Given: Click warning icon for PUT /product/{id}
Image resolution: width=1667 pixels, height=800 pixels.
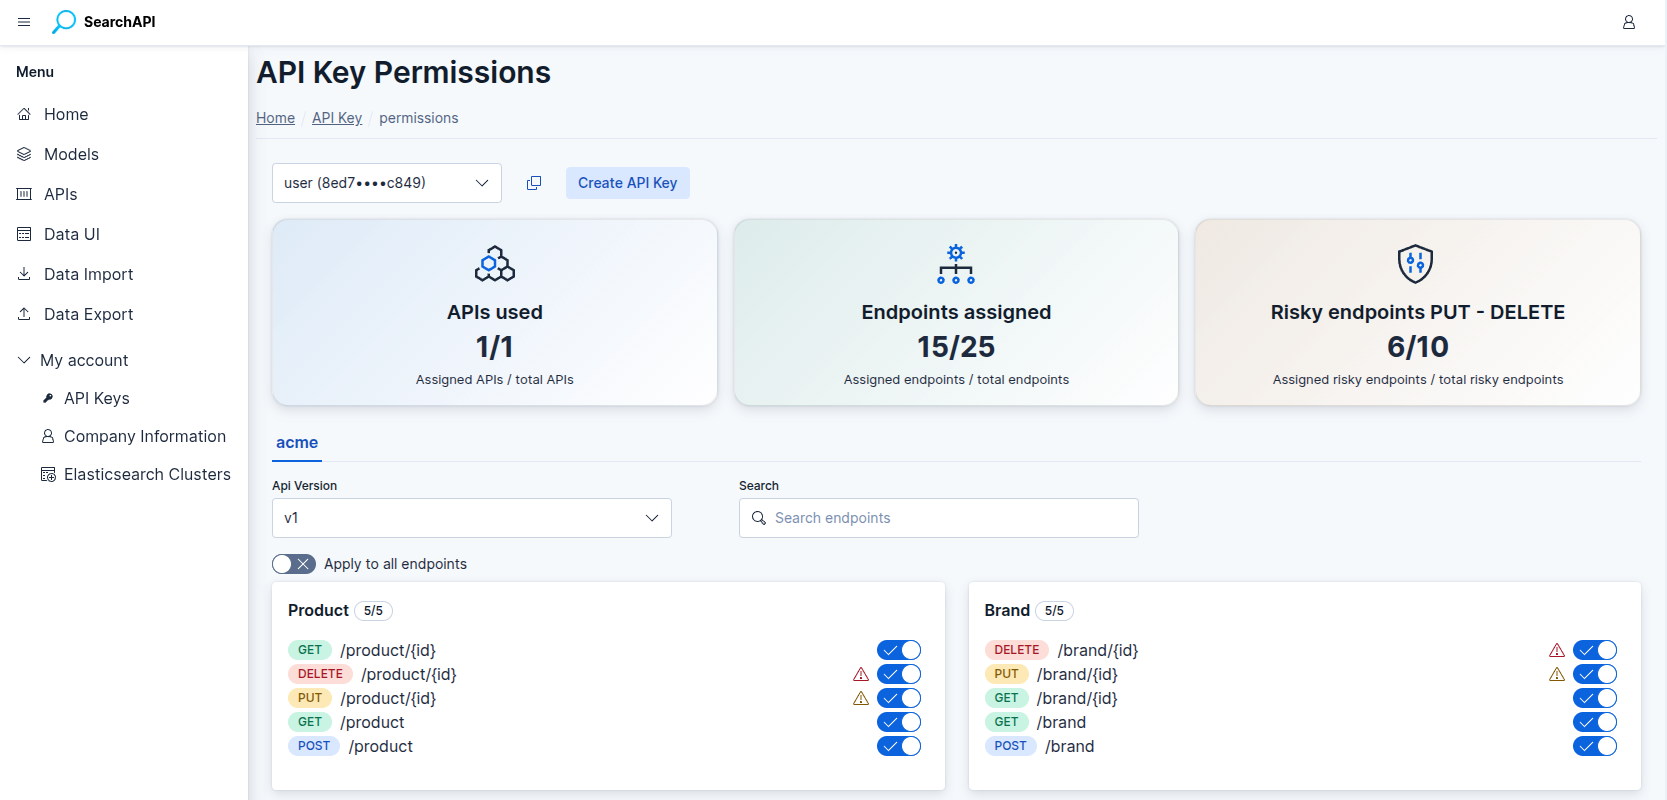Looking at the screenshot, I should tap(861, 698).
